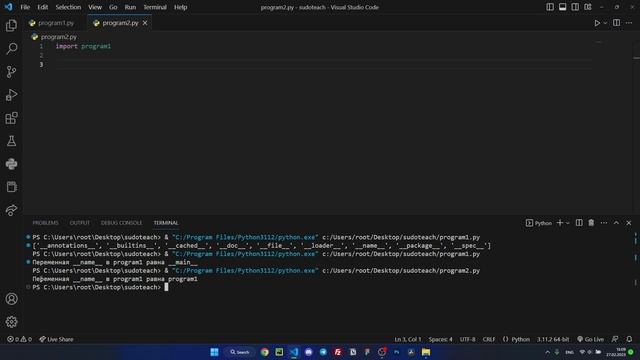Maximize the panel with the chevron up

[616, 223]
